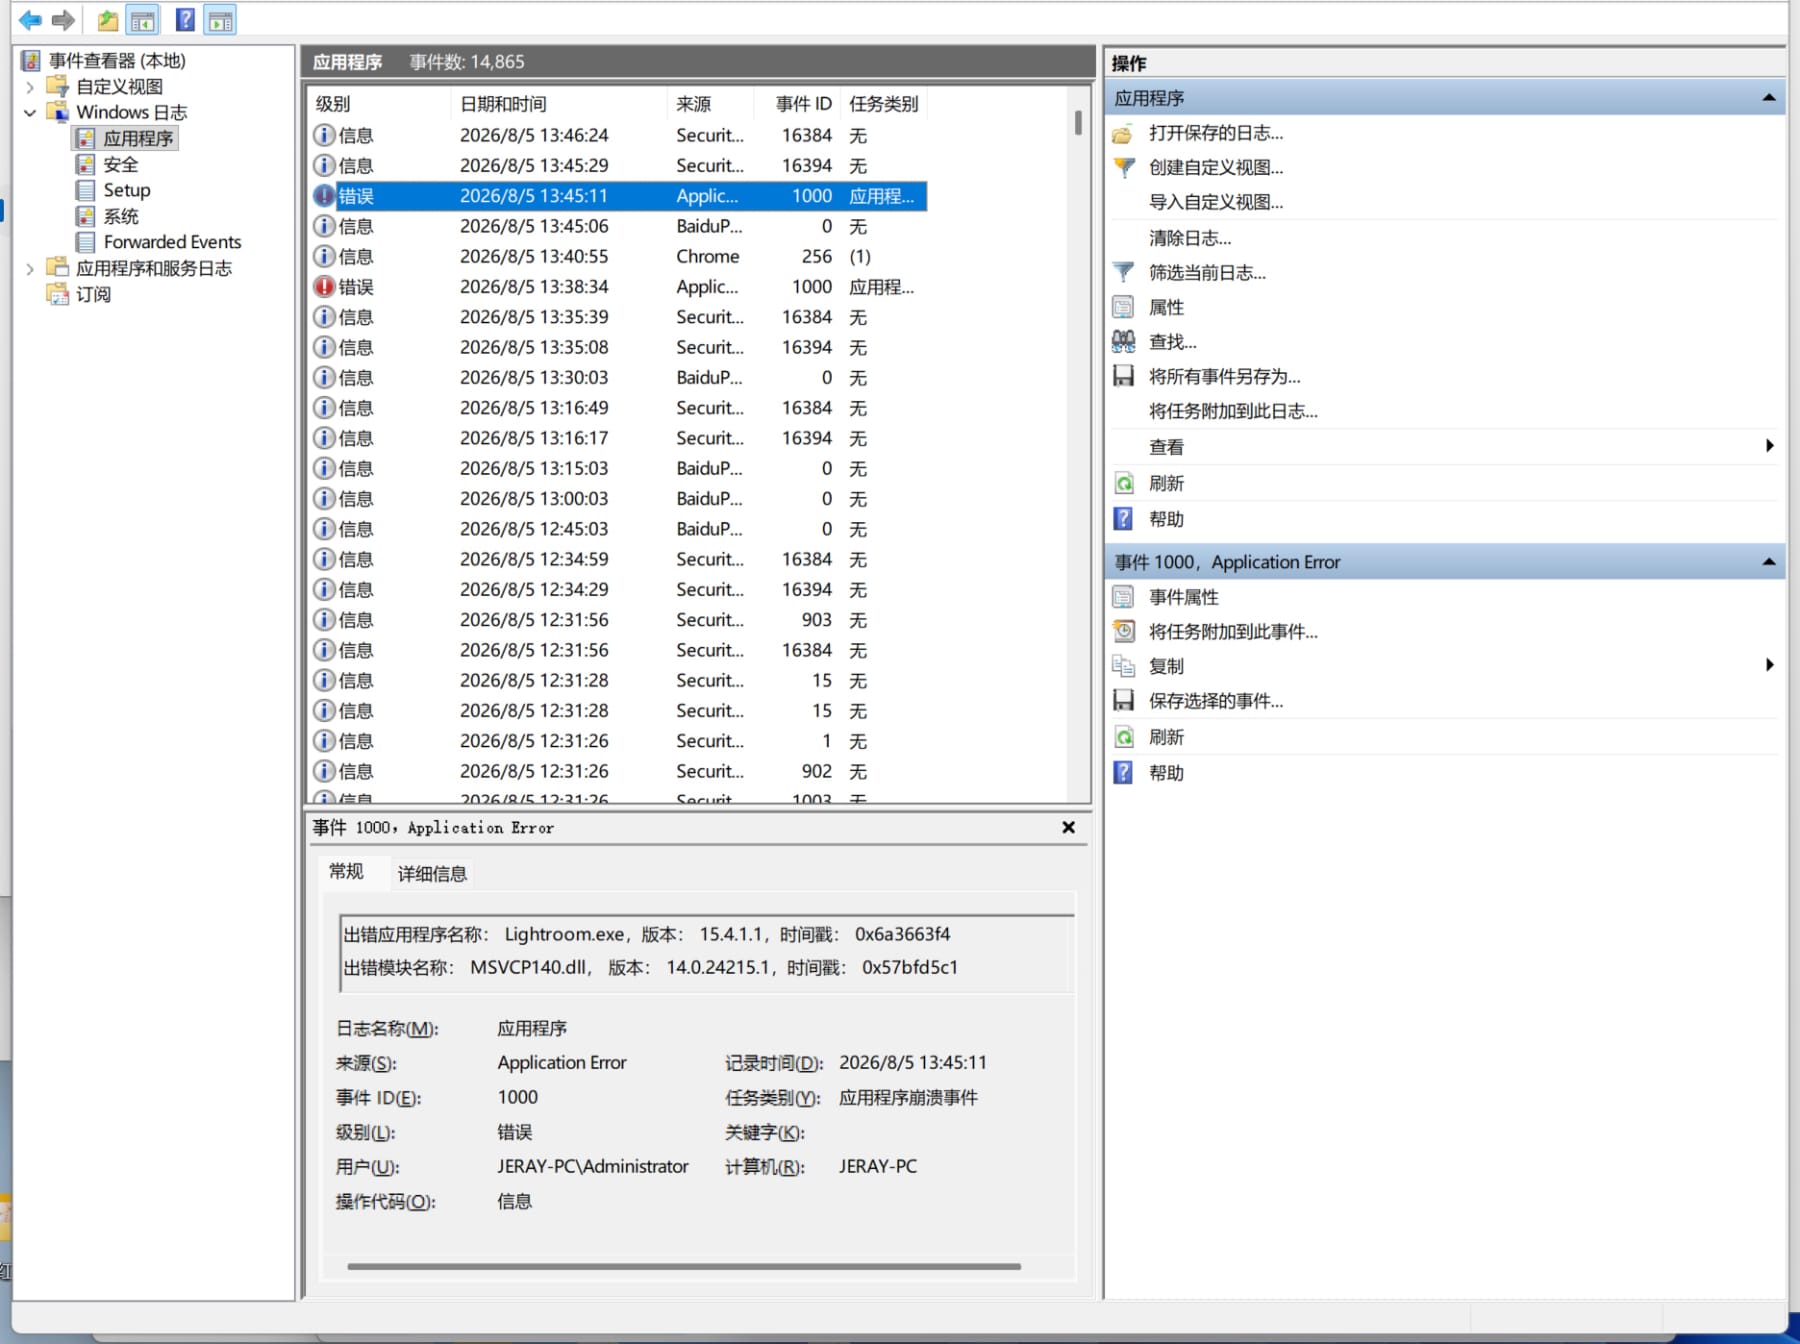Click the 创建自定义视图 funnel icon
The image size is (1800, 1344).
(1123, 168)
